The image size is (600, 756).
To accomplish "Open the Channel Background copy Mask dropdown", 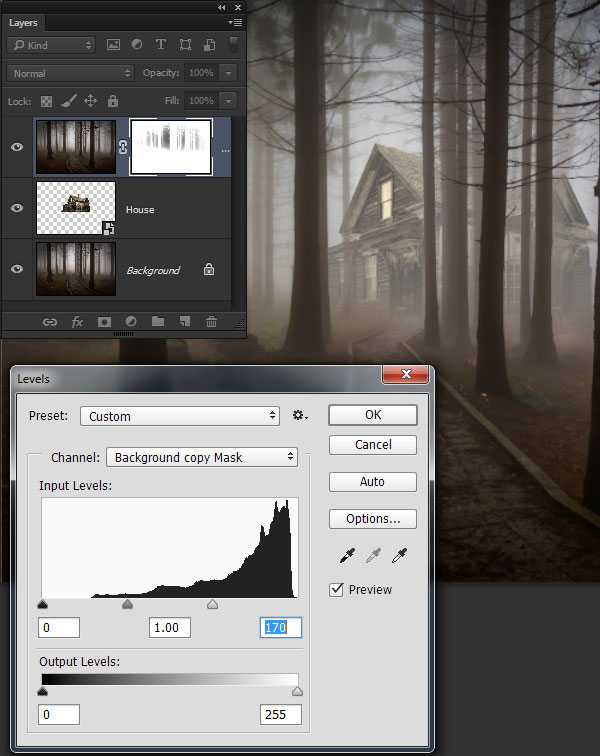I will [202, 457].
